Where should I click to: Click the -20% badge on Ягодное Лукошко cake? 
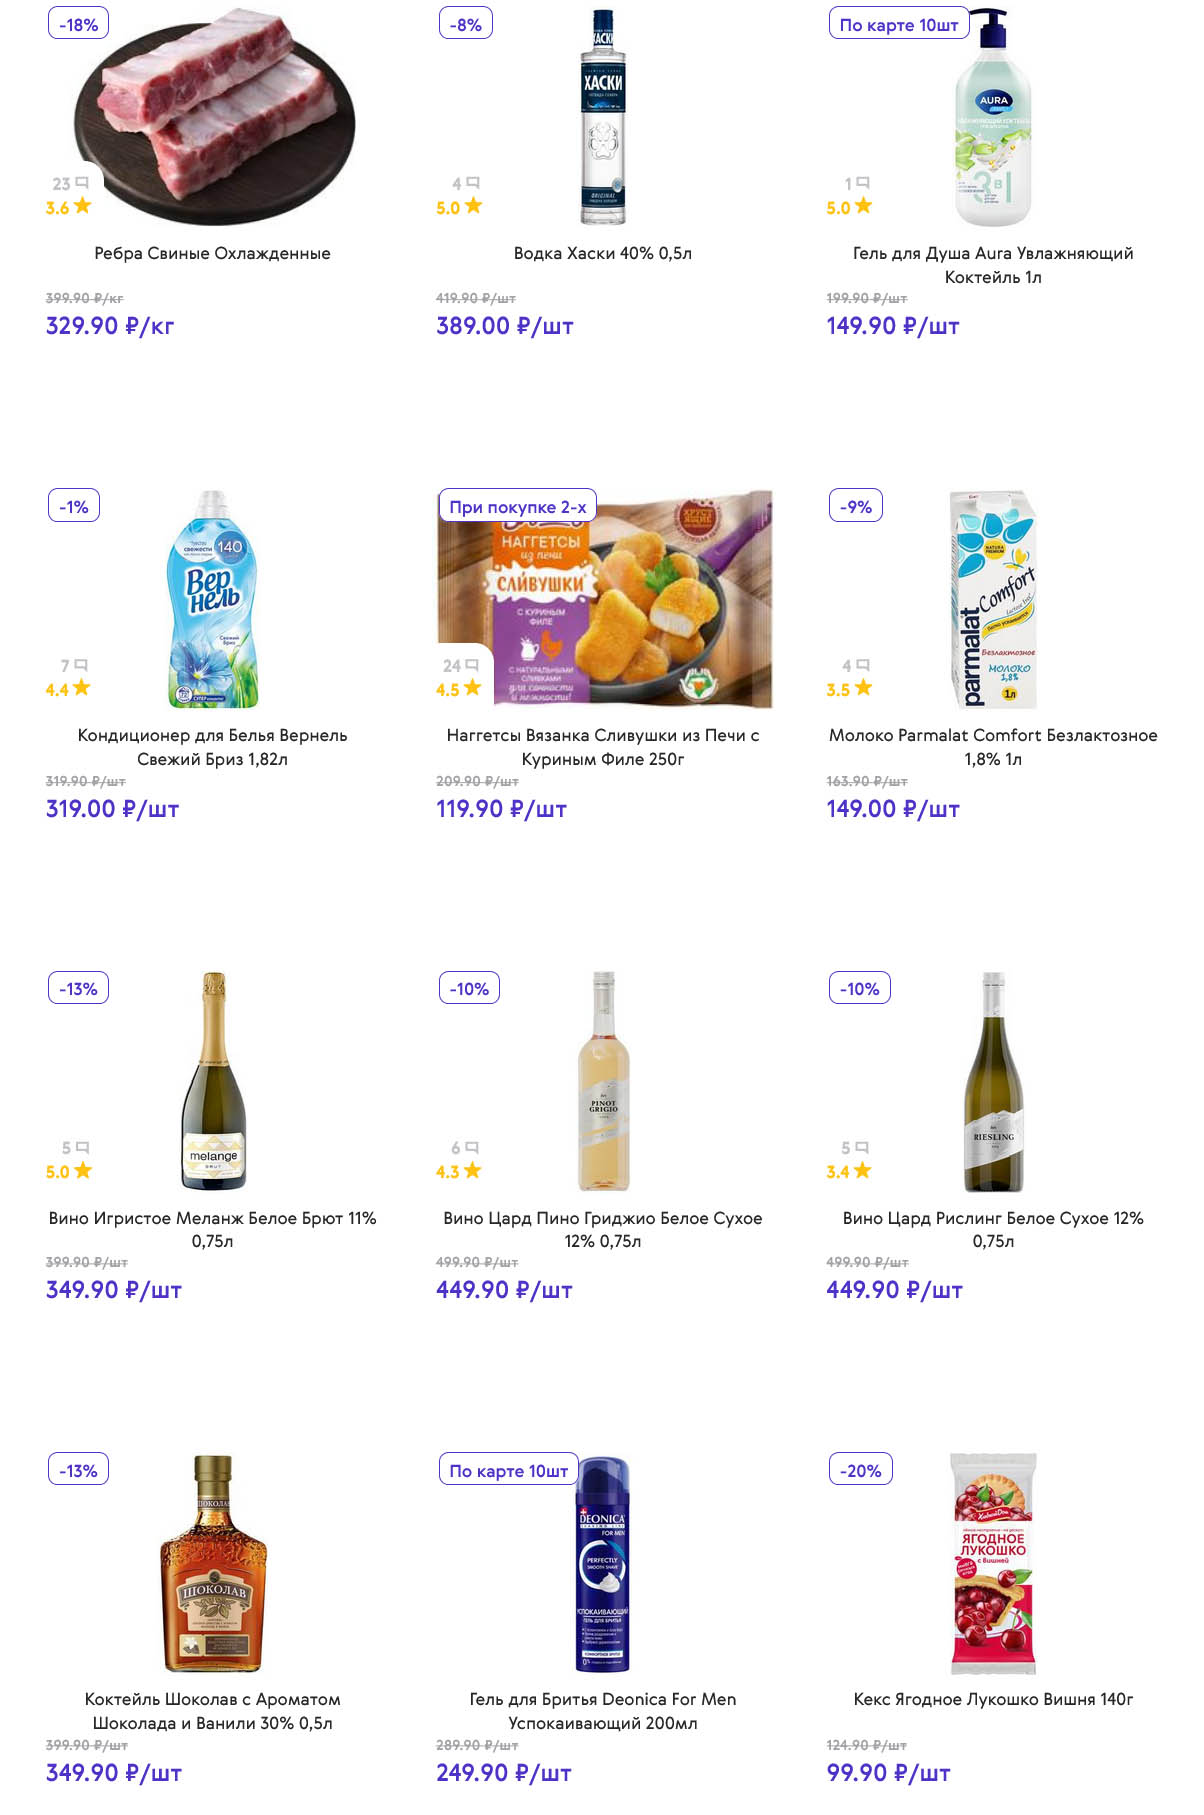pos(860,1470)
